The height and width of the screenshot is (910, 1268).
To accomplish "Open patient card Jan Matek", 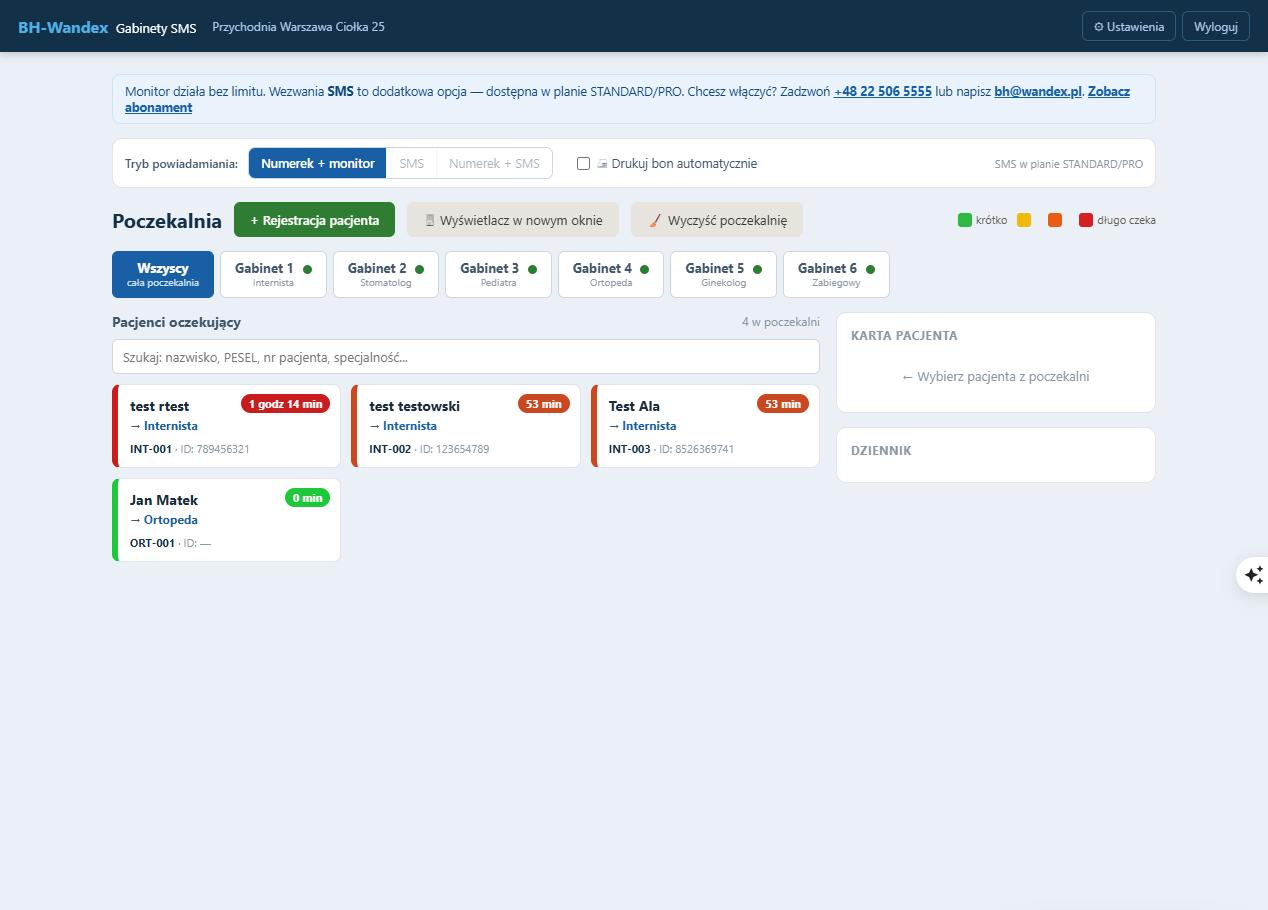I will tap(227, 520).
